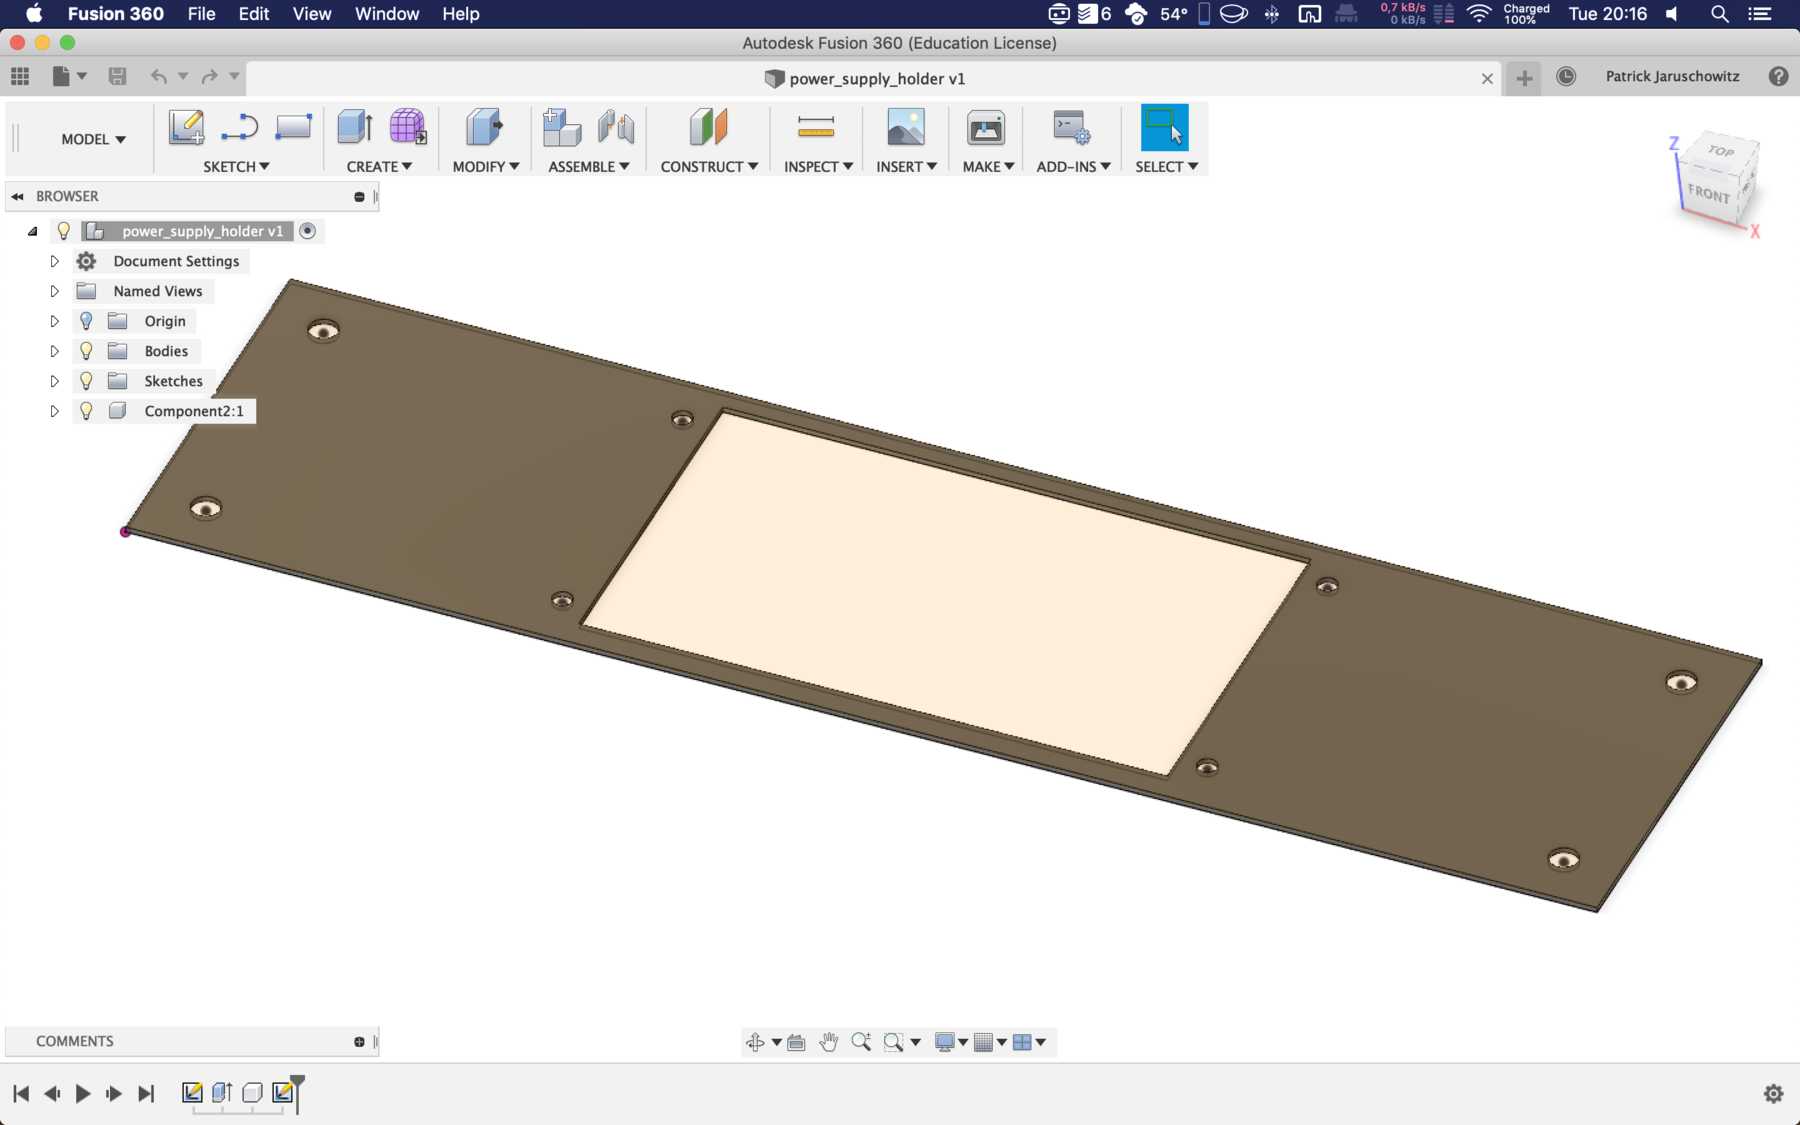Screen dimensions: 1800x1125
Task: Jump to the timeline end
Action: tap(146, 1094)
